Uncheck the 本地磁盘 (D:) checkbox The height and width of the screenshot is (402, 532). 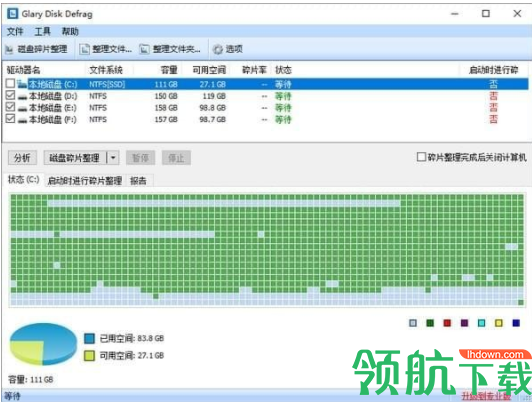click(11, 95)
